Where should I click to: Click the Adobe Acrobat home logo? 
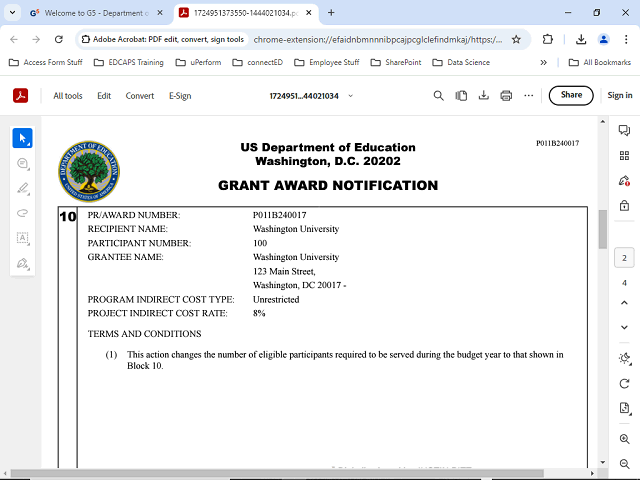20,96
